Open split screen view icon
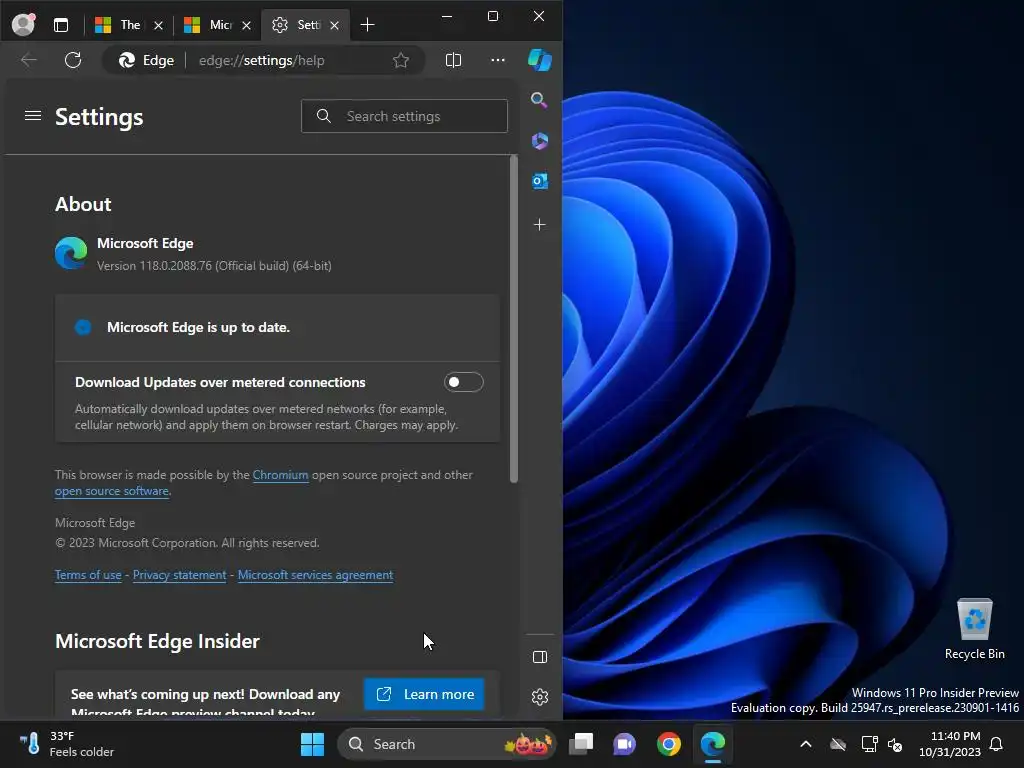 click(453, 60)
